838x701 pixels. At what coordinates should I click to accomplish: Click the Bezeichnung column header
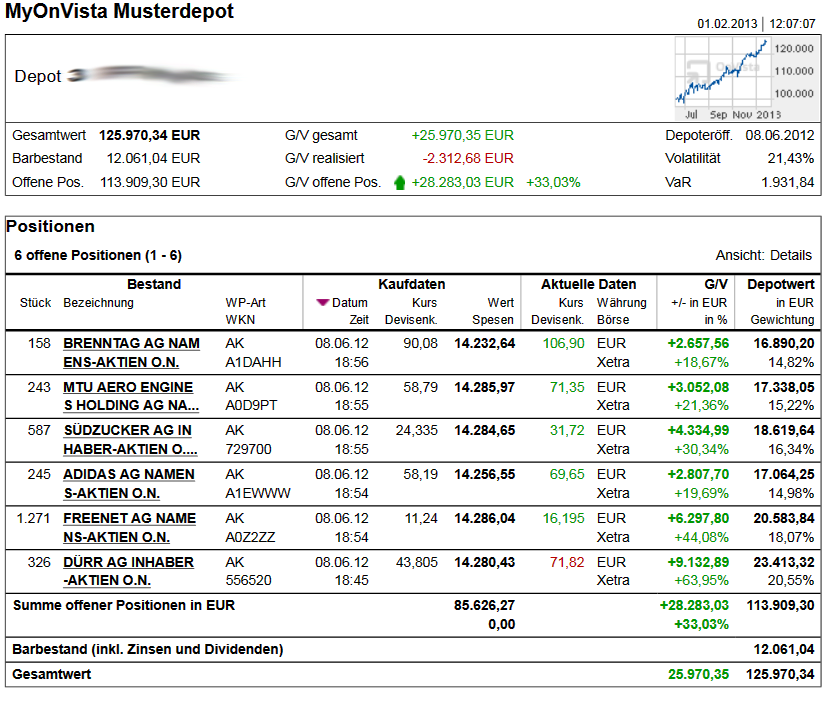(x=98, y=303)
